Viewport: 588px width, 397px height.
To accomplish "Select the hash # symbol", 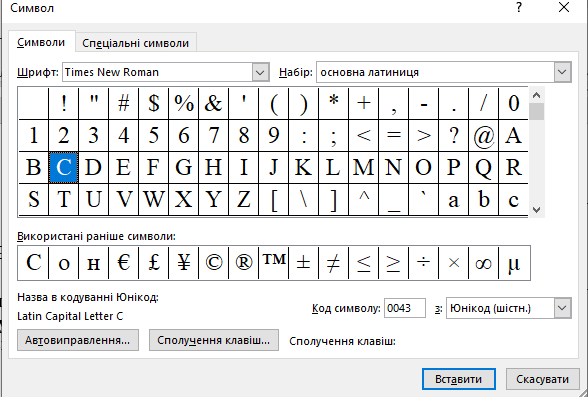I will click(124, 103).
